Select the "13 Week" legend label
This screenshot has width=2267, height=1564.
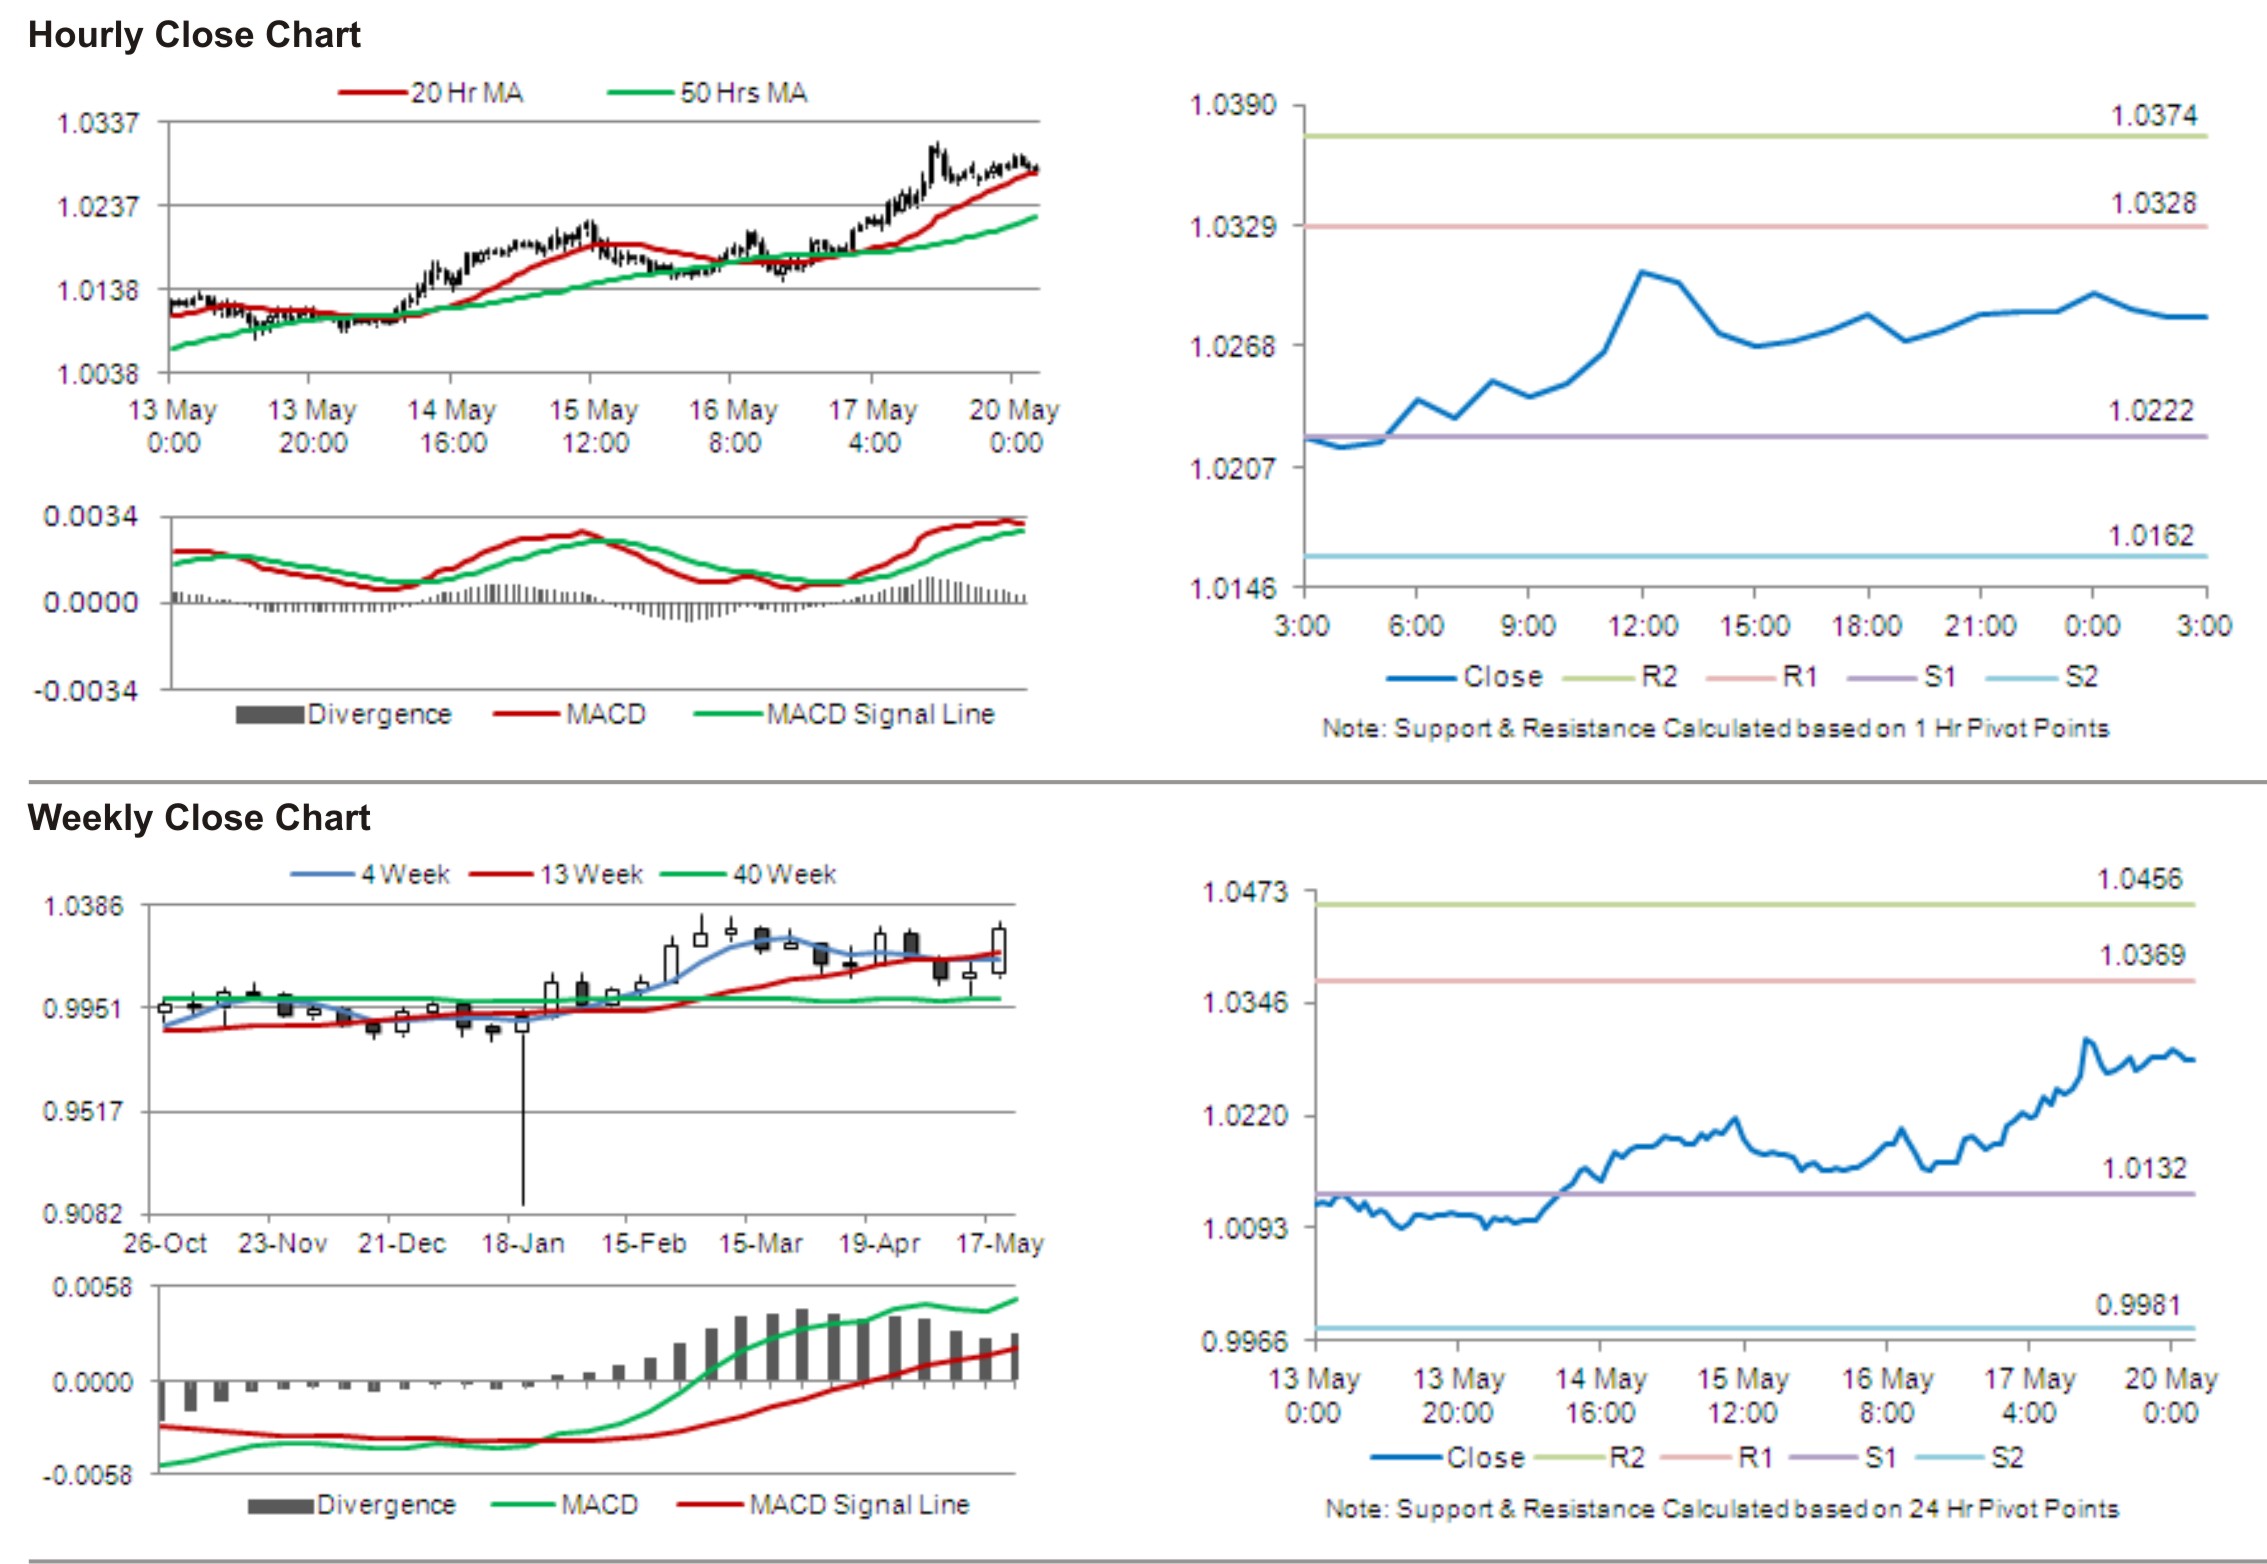(x=592, y=875)
